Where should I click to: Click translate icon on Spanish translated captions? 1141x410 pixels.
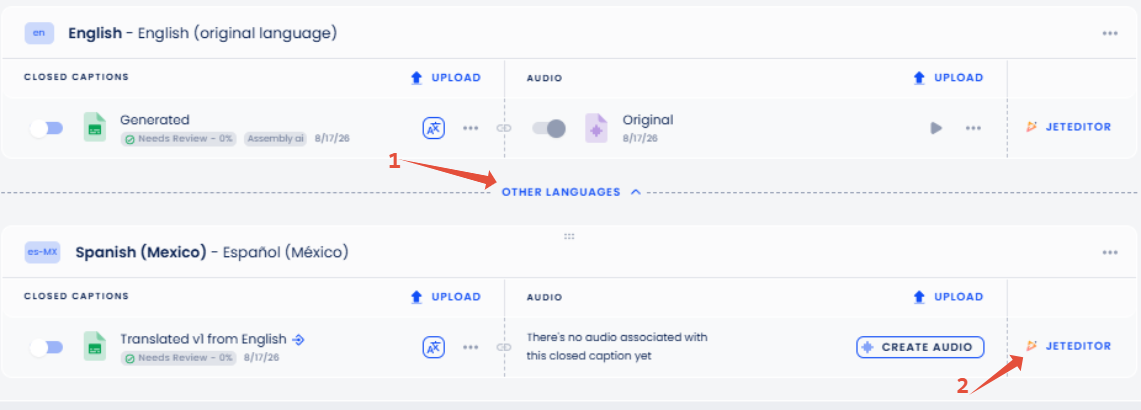tap(434, 347)
